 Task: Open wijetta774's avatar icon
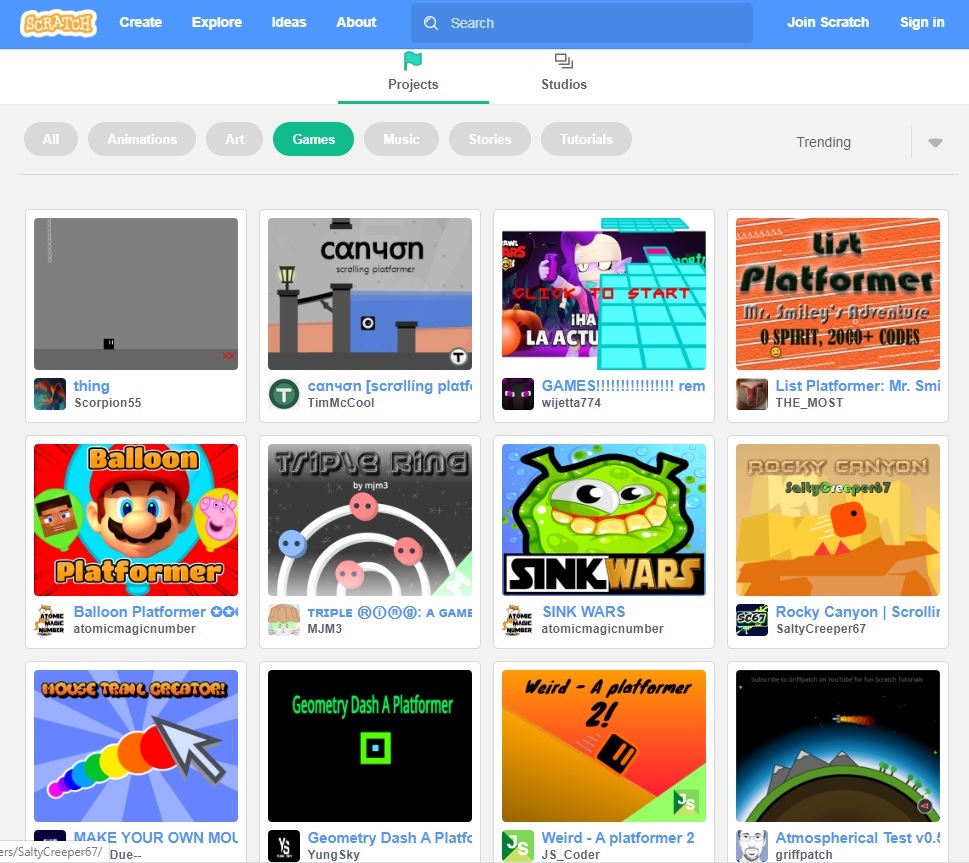tap(518, 394)
